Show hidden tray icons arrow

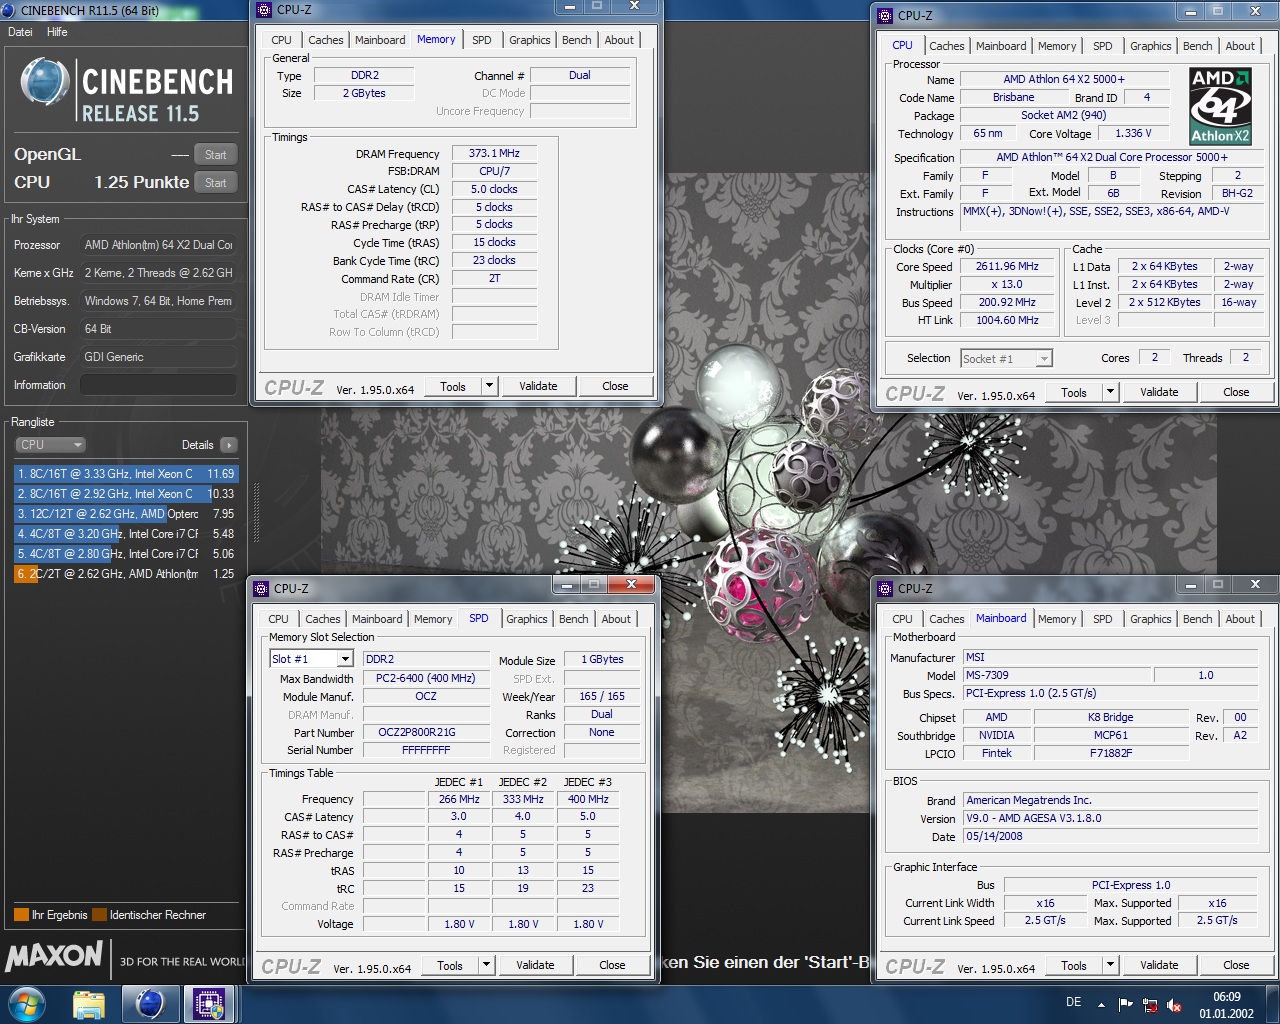(1101, 1004)
